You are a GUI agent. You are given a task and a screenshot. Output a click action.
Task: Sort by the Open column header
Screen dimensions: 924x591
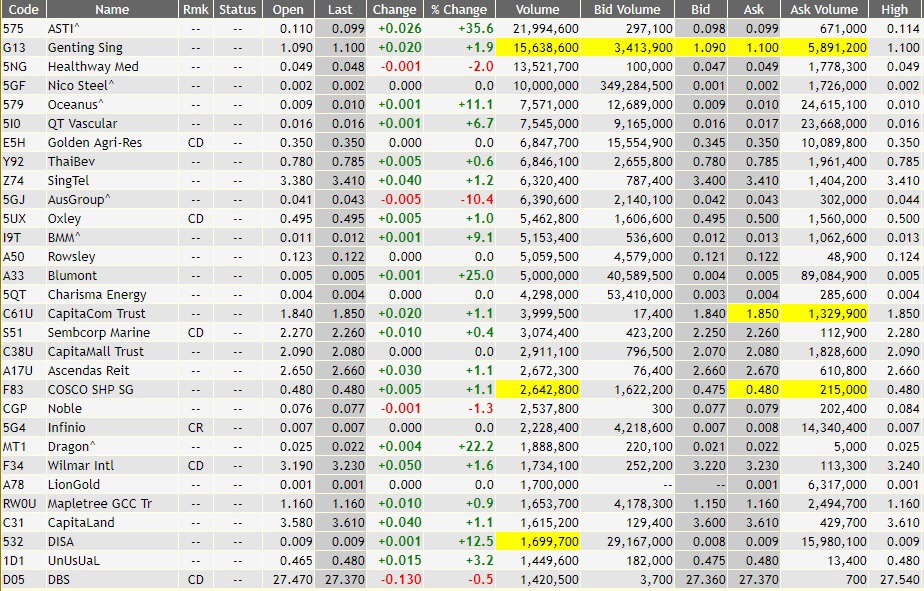tap(288, 9)
